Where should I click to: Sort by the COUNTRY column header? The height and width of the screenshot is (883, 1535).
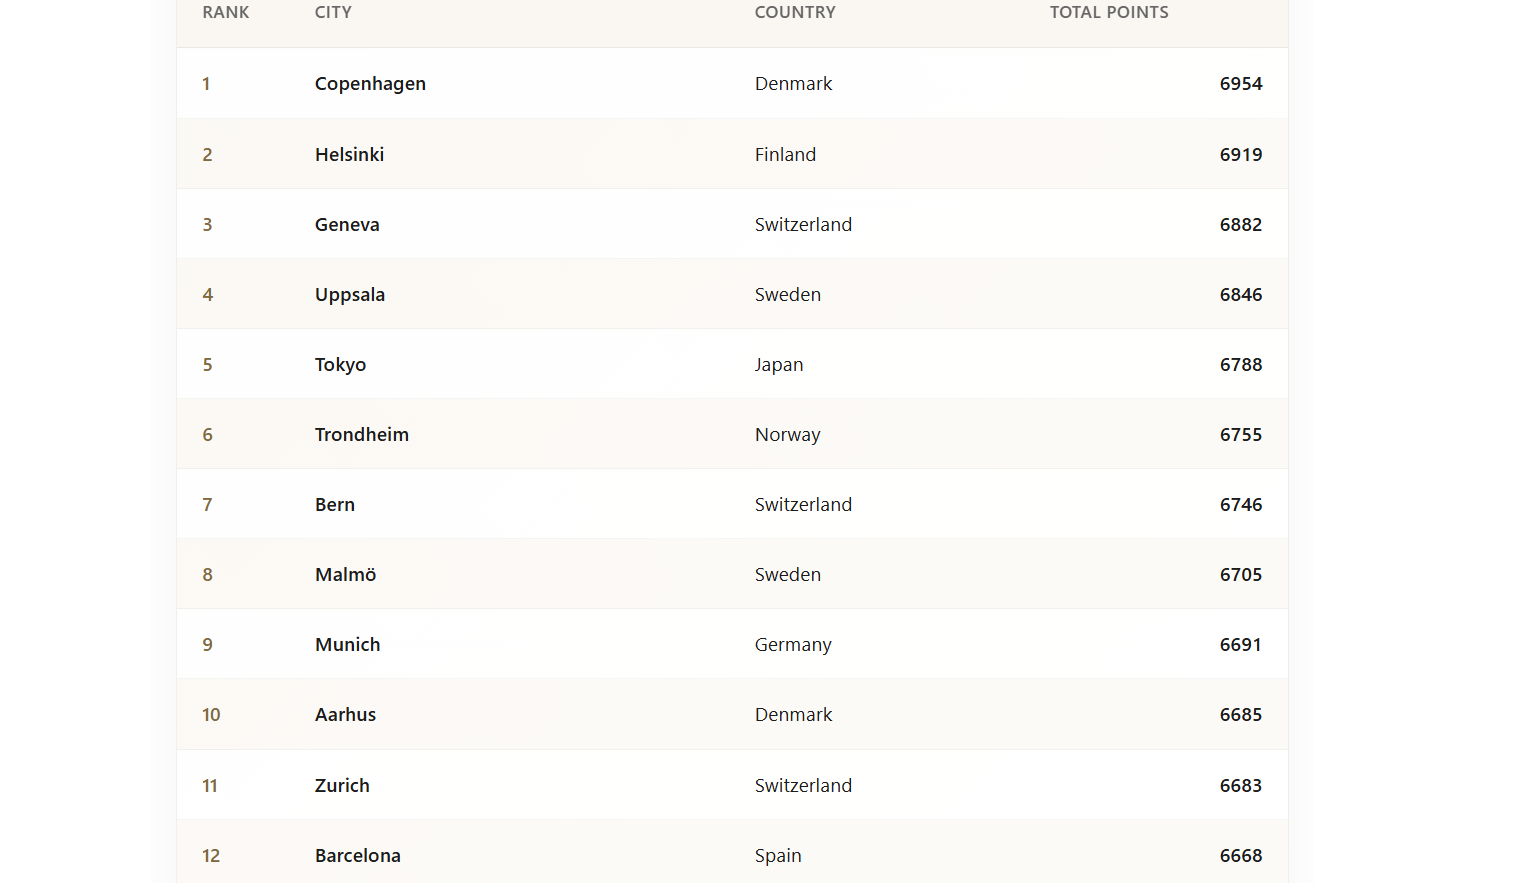coord(795,12)
